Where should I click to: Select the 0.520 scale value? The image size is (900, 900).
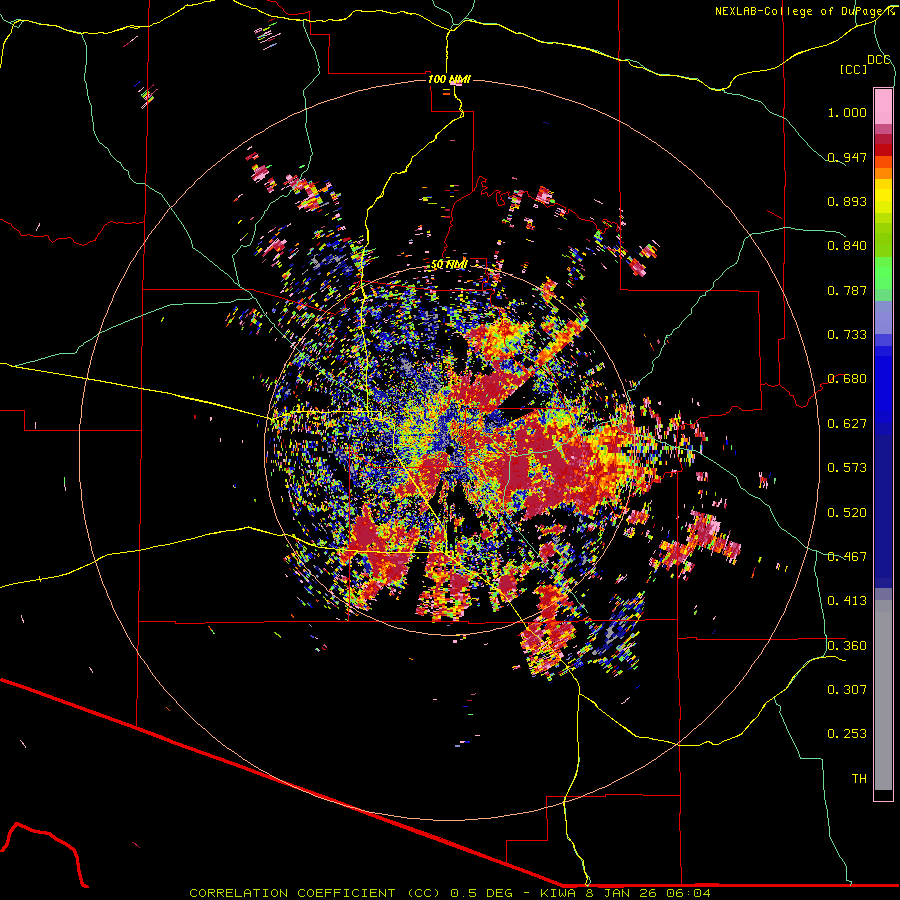(x=847, y=513)
